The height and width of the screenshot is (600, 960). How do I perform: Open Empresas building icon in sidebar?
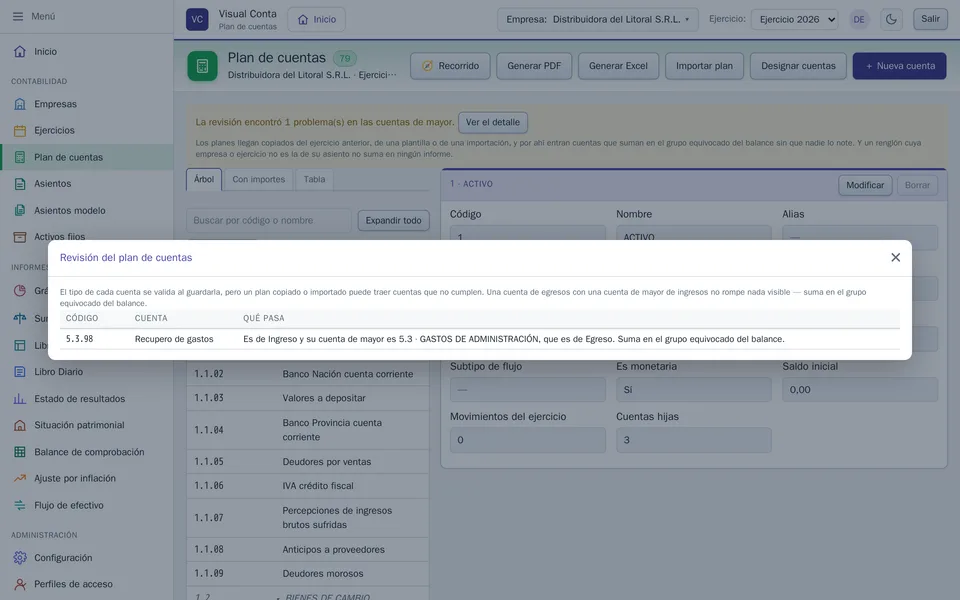click(x=20, y=104)
